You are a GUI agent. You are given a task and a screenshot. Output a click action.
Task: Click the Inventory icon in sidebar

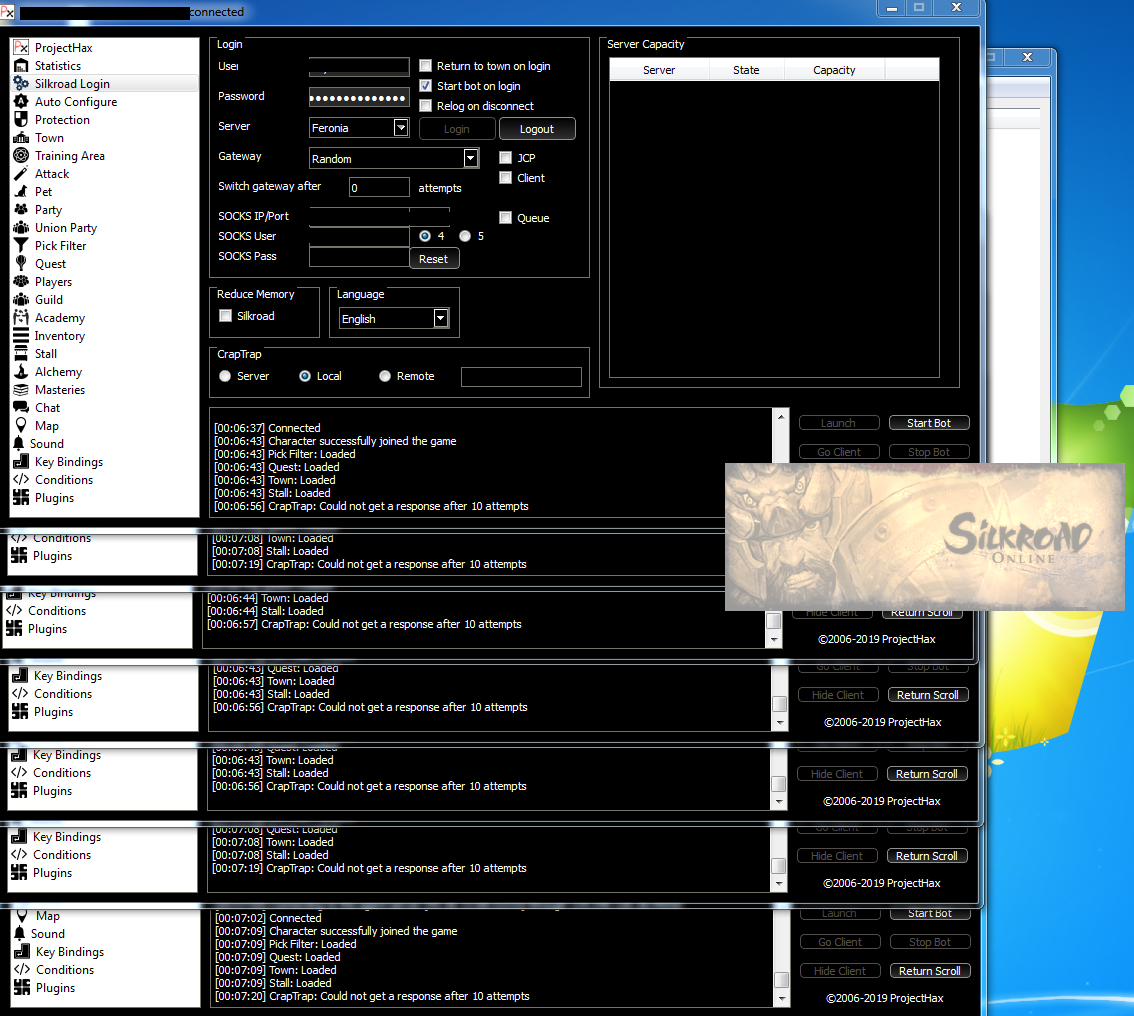click(x=20, y=336)
